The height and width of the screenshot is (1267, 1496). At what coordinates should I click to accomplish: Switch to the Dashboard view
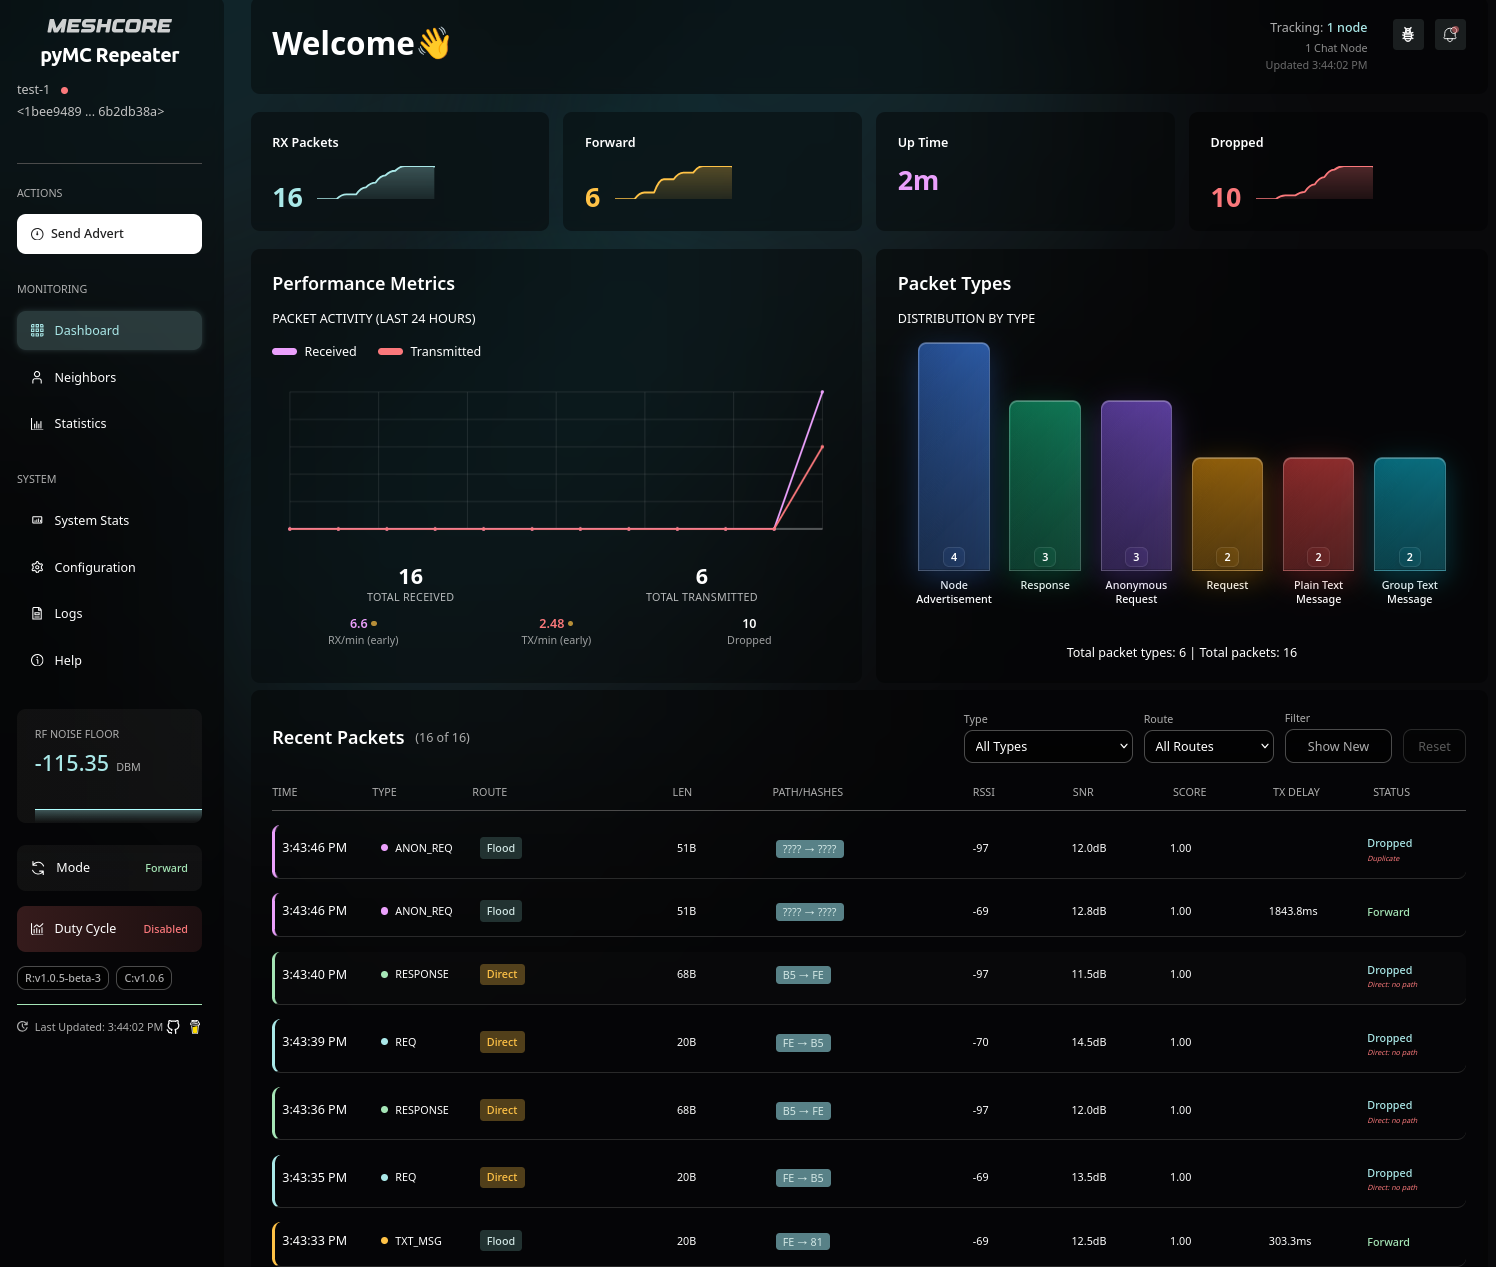(x=87, y=330)
